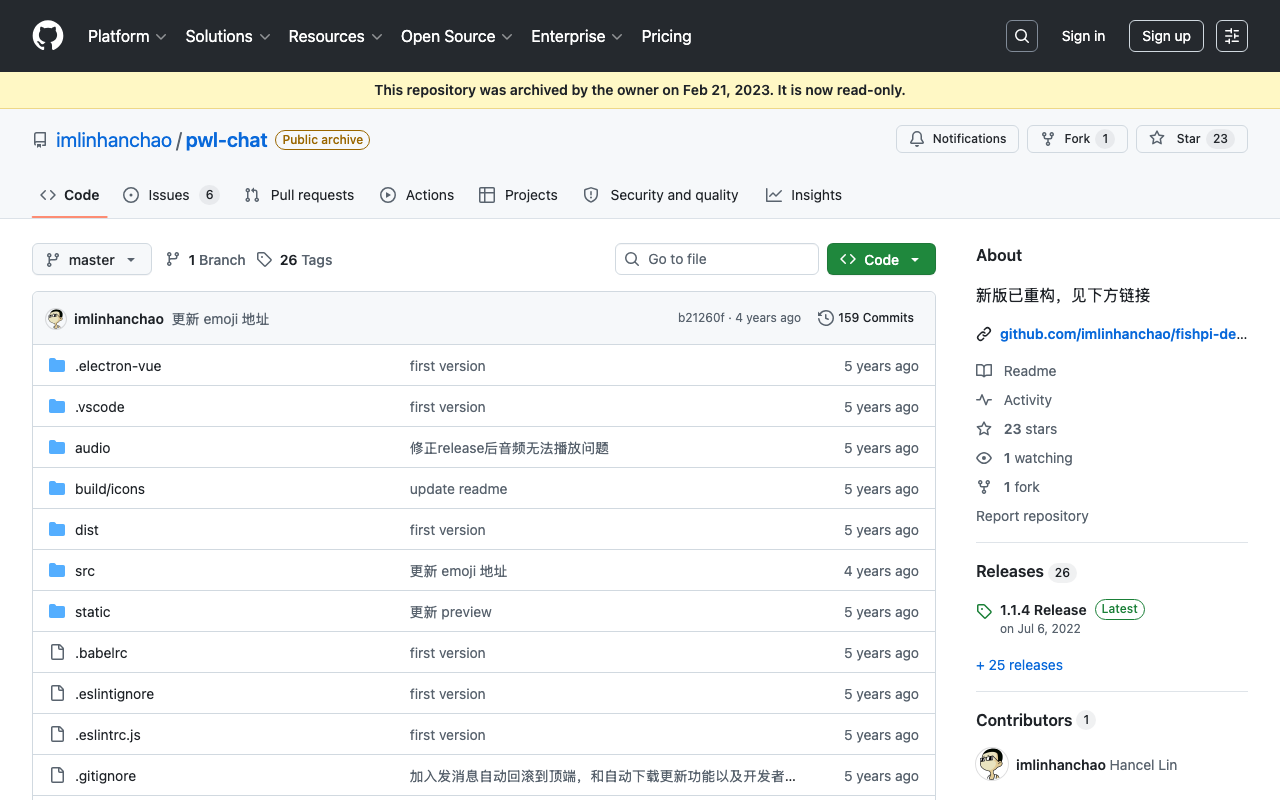Click the src folder icon
The width and height of the screenshot is (1280, 800).
pos(57,571)
